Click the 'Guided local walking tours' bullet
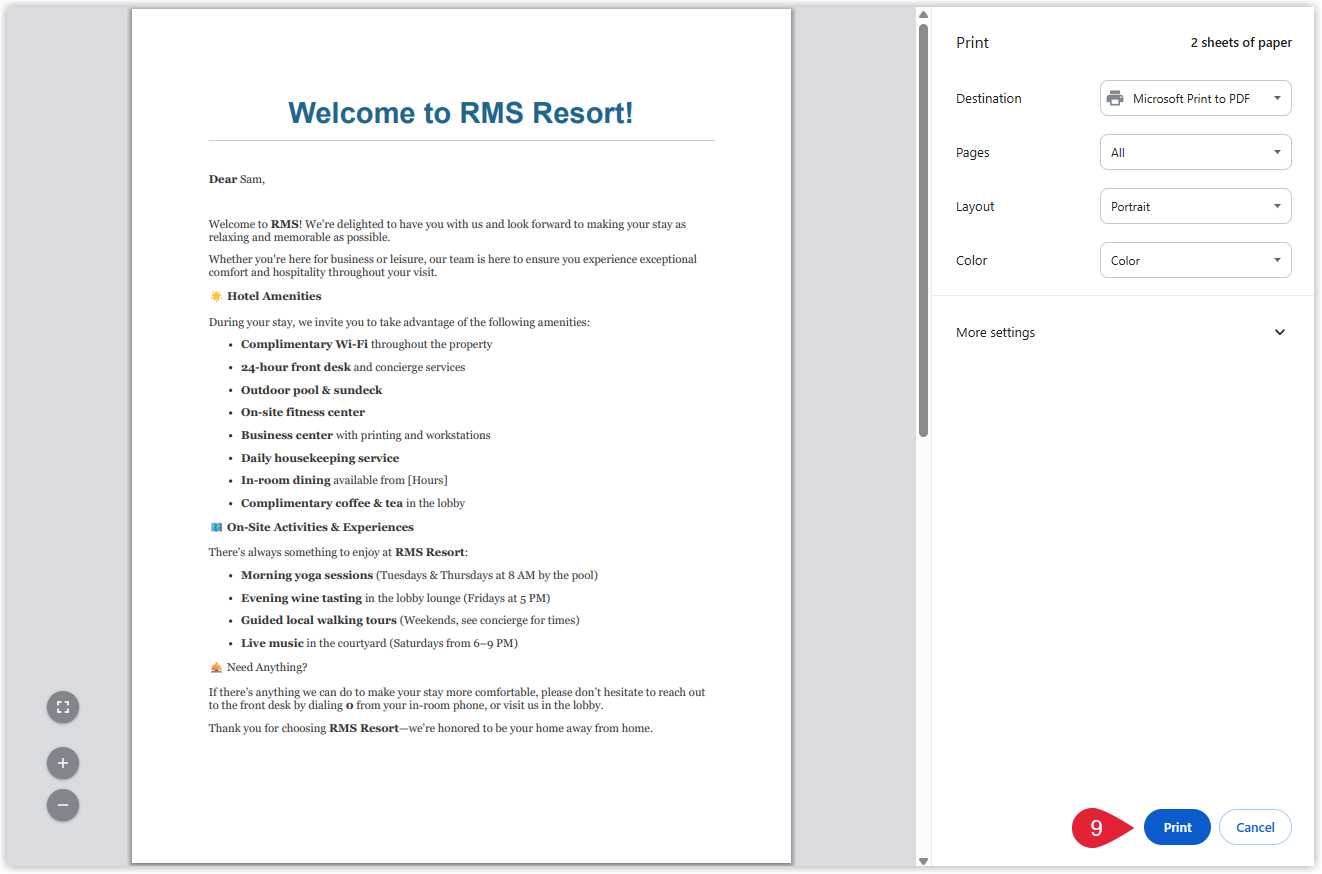Viewport: 1322px width, 874px height. pos(410,620)
